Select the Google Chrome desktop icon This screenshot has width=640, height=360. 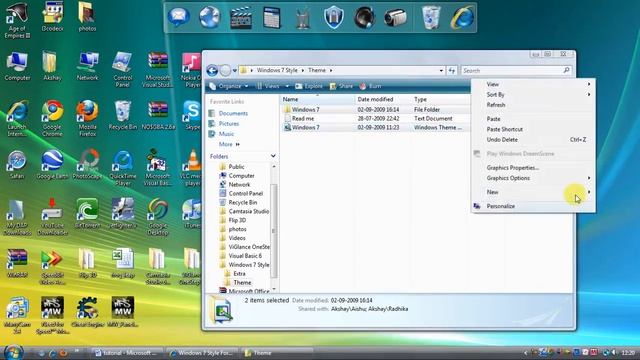point(52,118)
